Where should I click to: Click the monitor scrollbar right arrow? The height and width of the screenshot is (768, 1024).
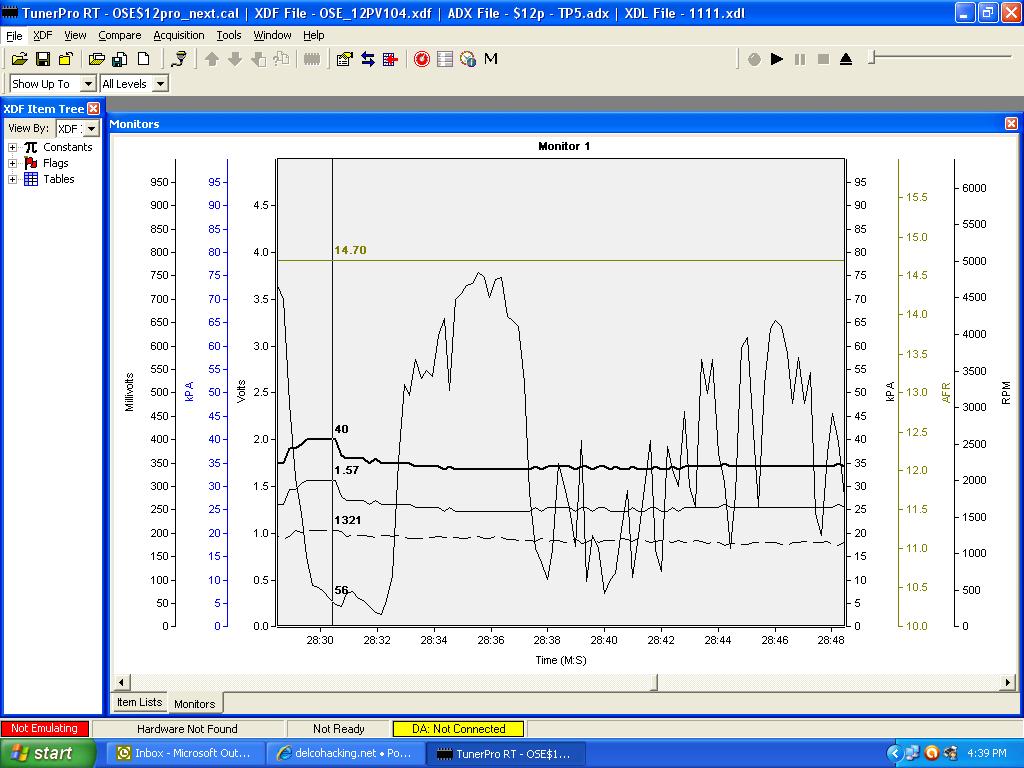coord(1008,682)
